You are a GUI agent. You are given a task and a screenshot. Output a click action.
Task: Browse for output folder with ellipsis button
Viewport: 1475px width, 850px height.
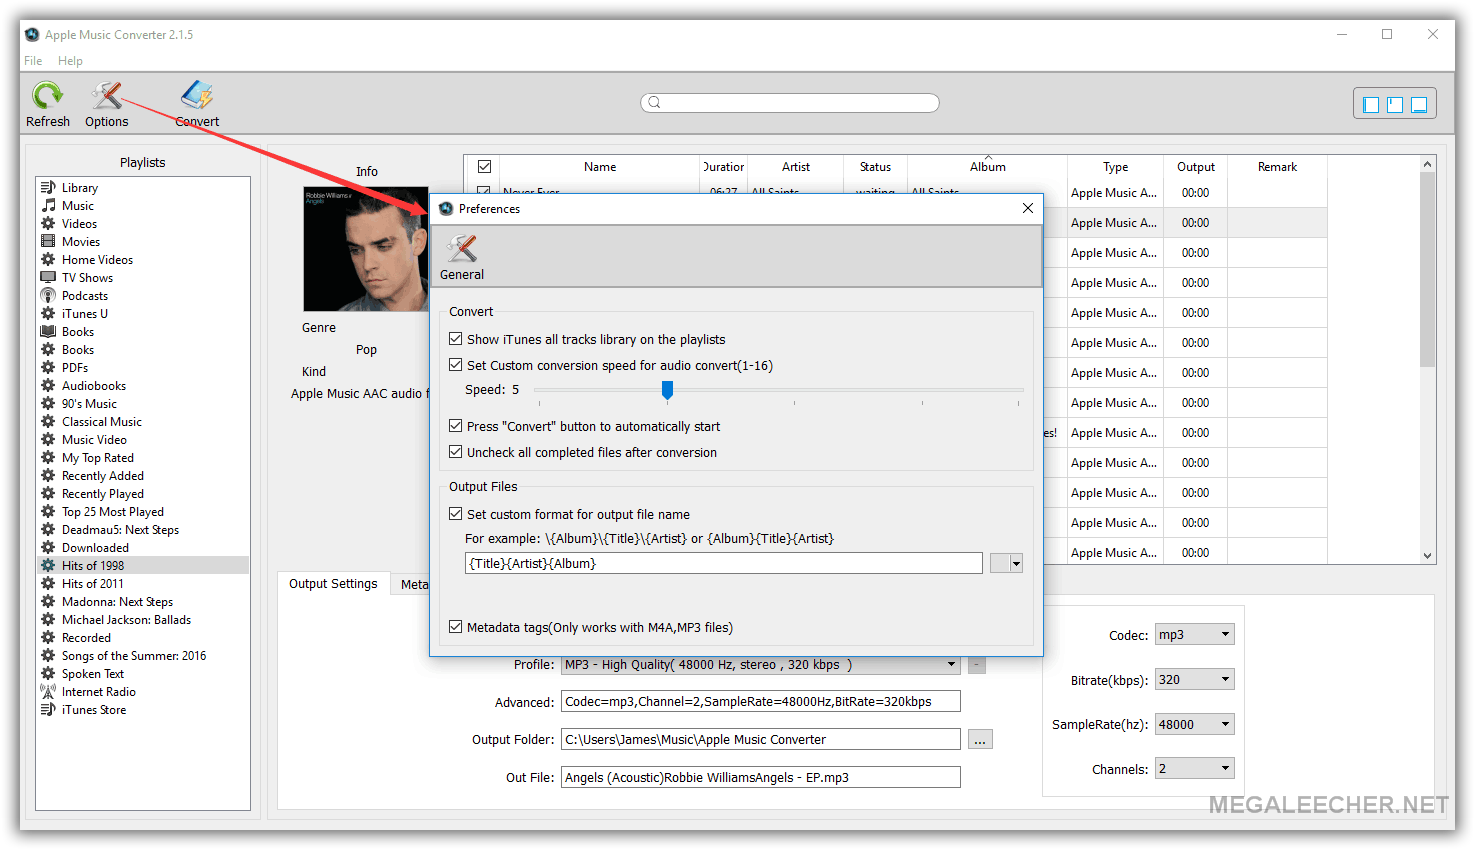coord(980,740)
